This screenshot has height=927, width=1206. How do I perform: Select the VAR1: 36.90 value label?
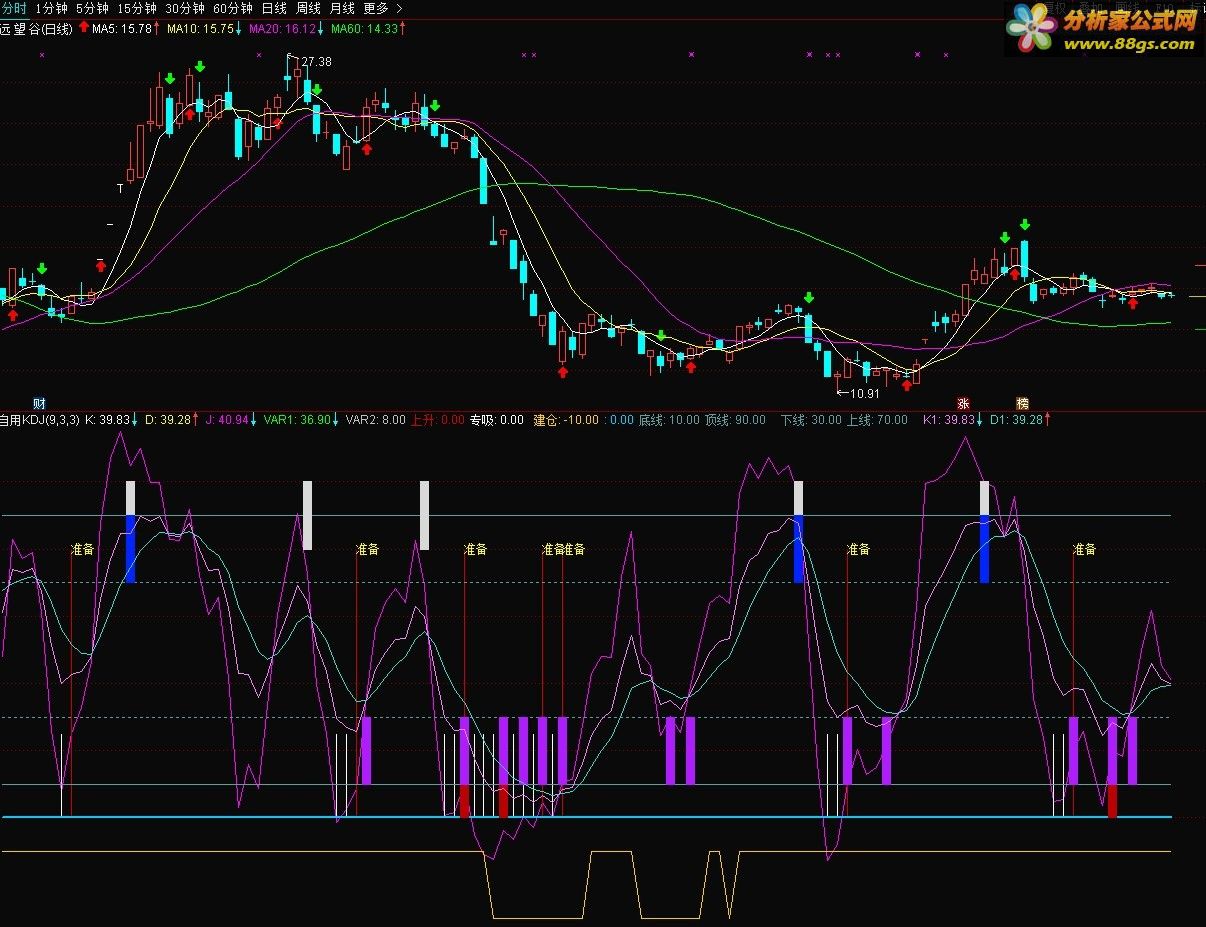296,420
